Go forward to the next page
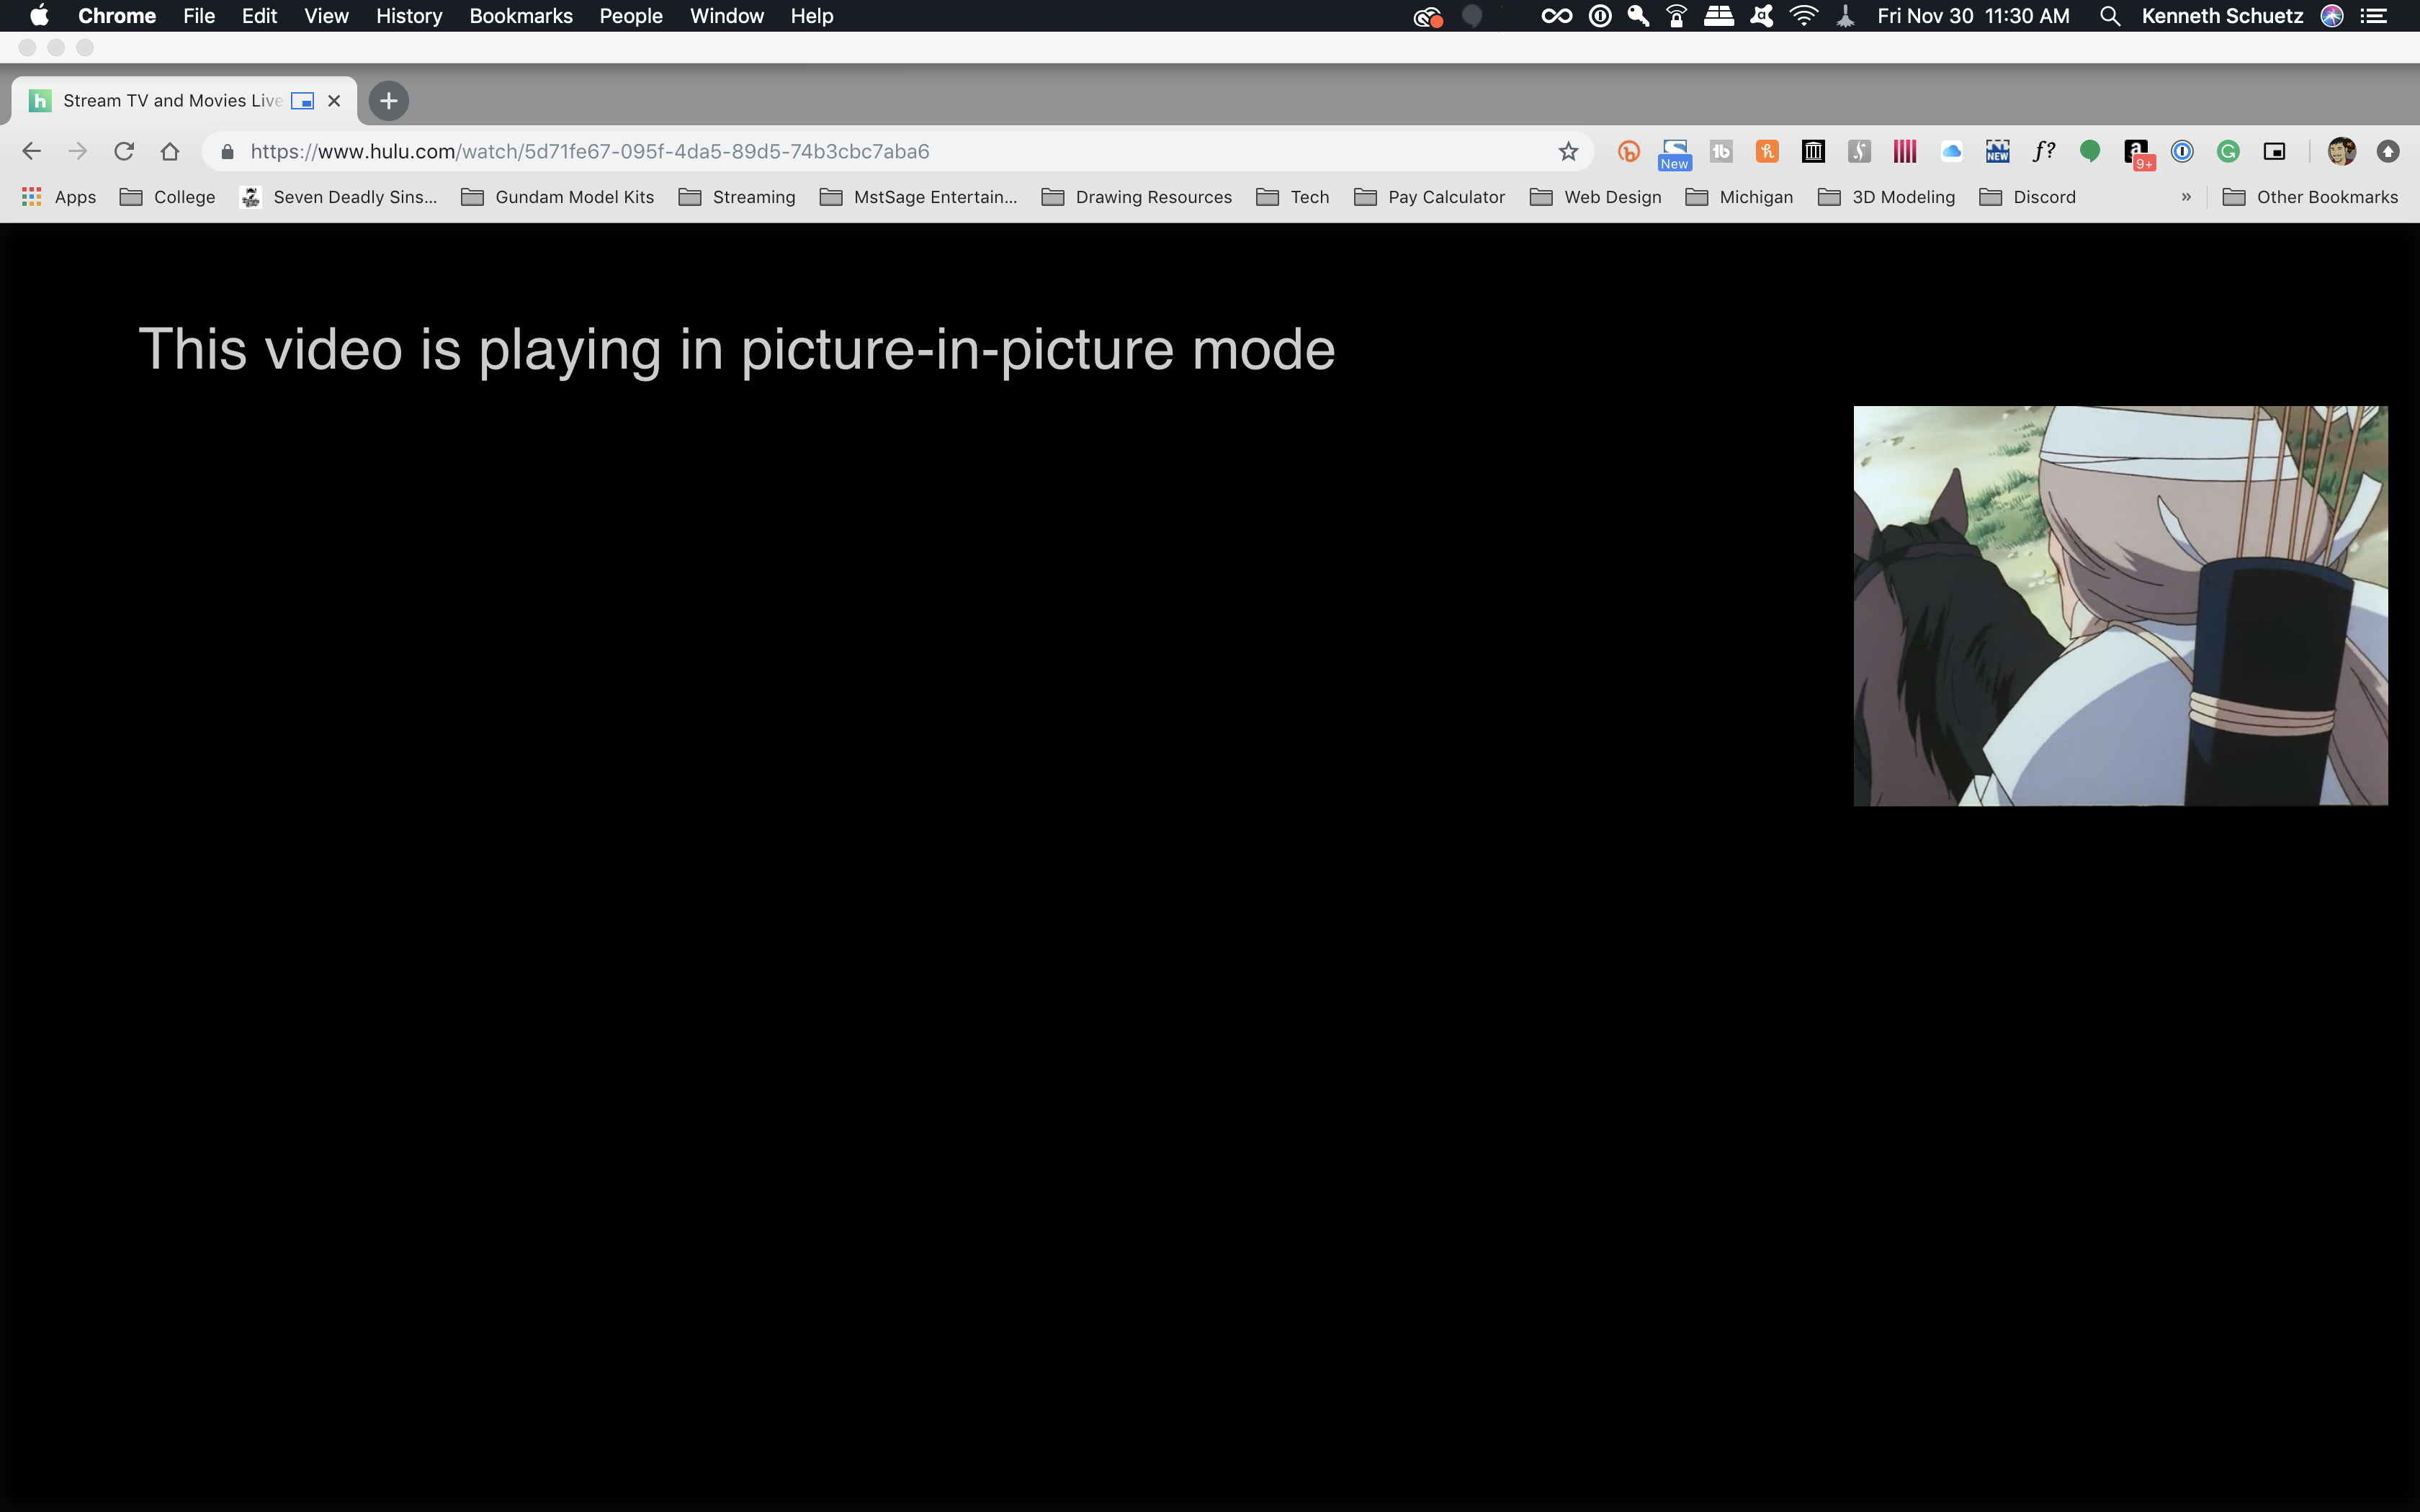The width and height of the screenshot is (2420, 1512). pyautogui.click(x=77, y=151)
